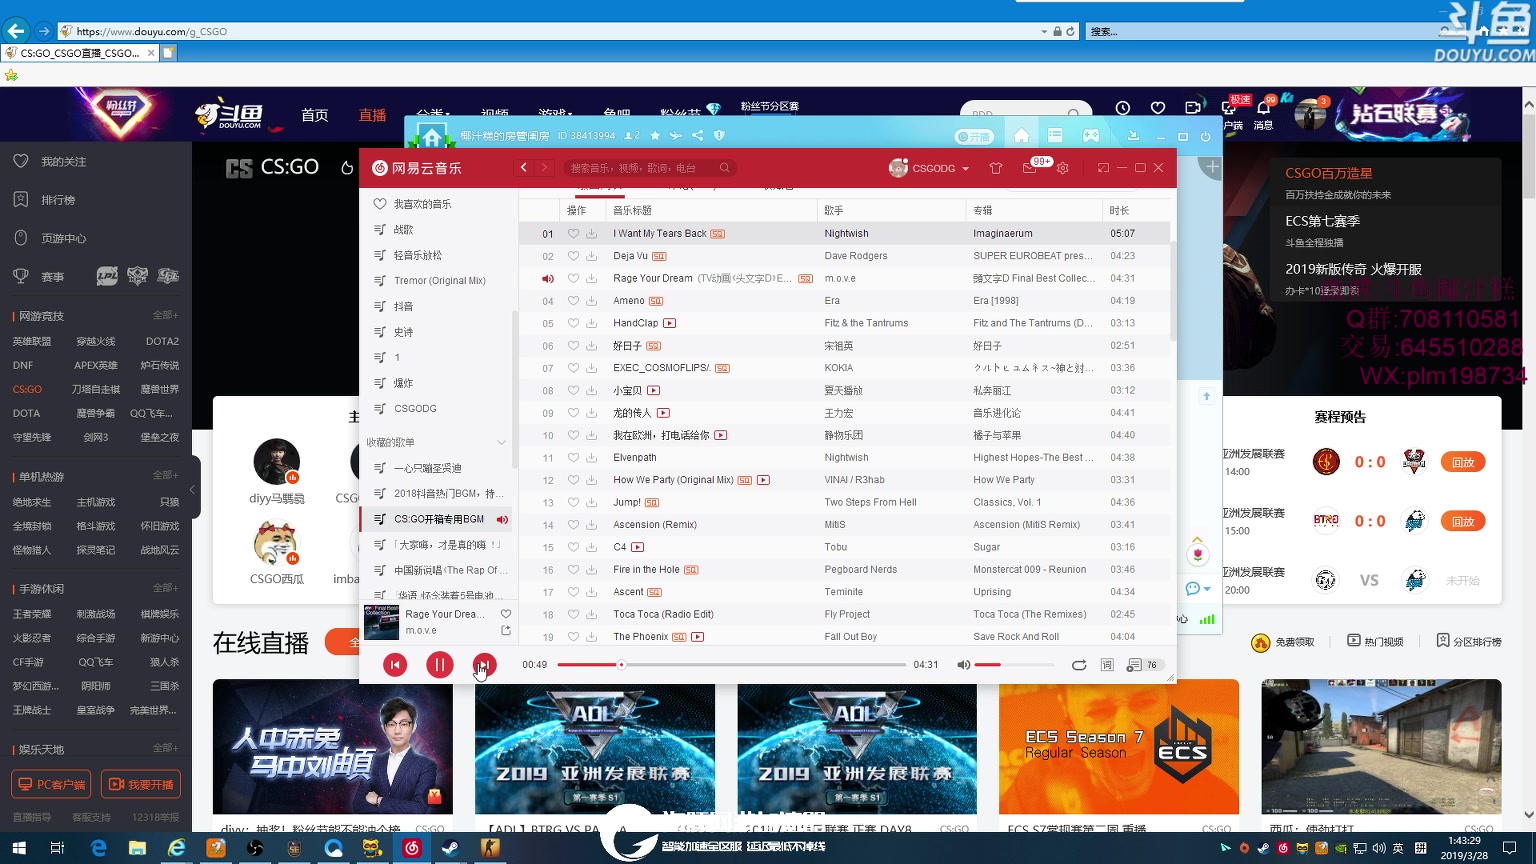The image size is (1536, 864).
Task: Share the now-playing song via share icon
Action: pyautogui.click(x=506, y=631)
